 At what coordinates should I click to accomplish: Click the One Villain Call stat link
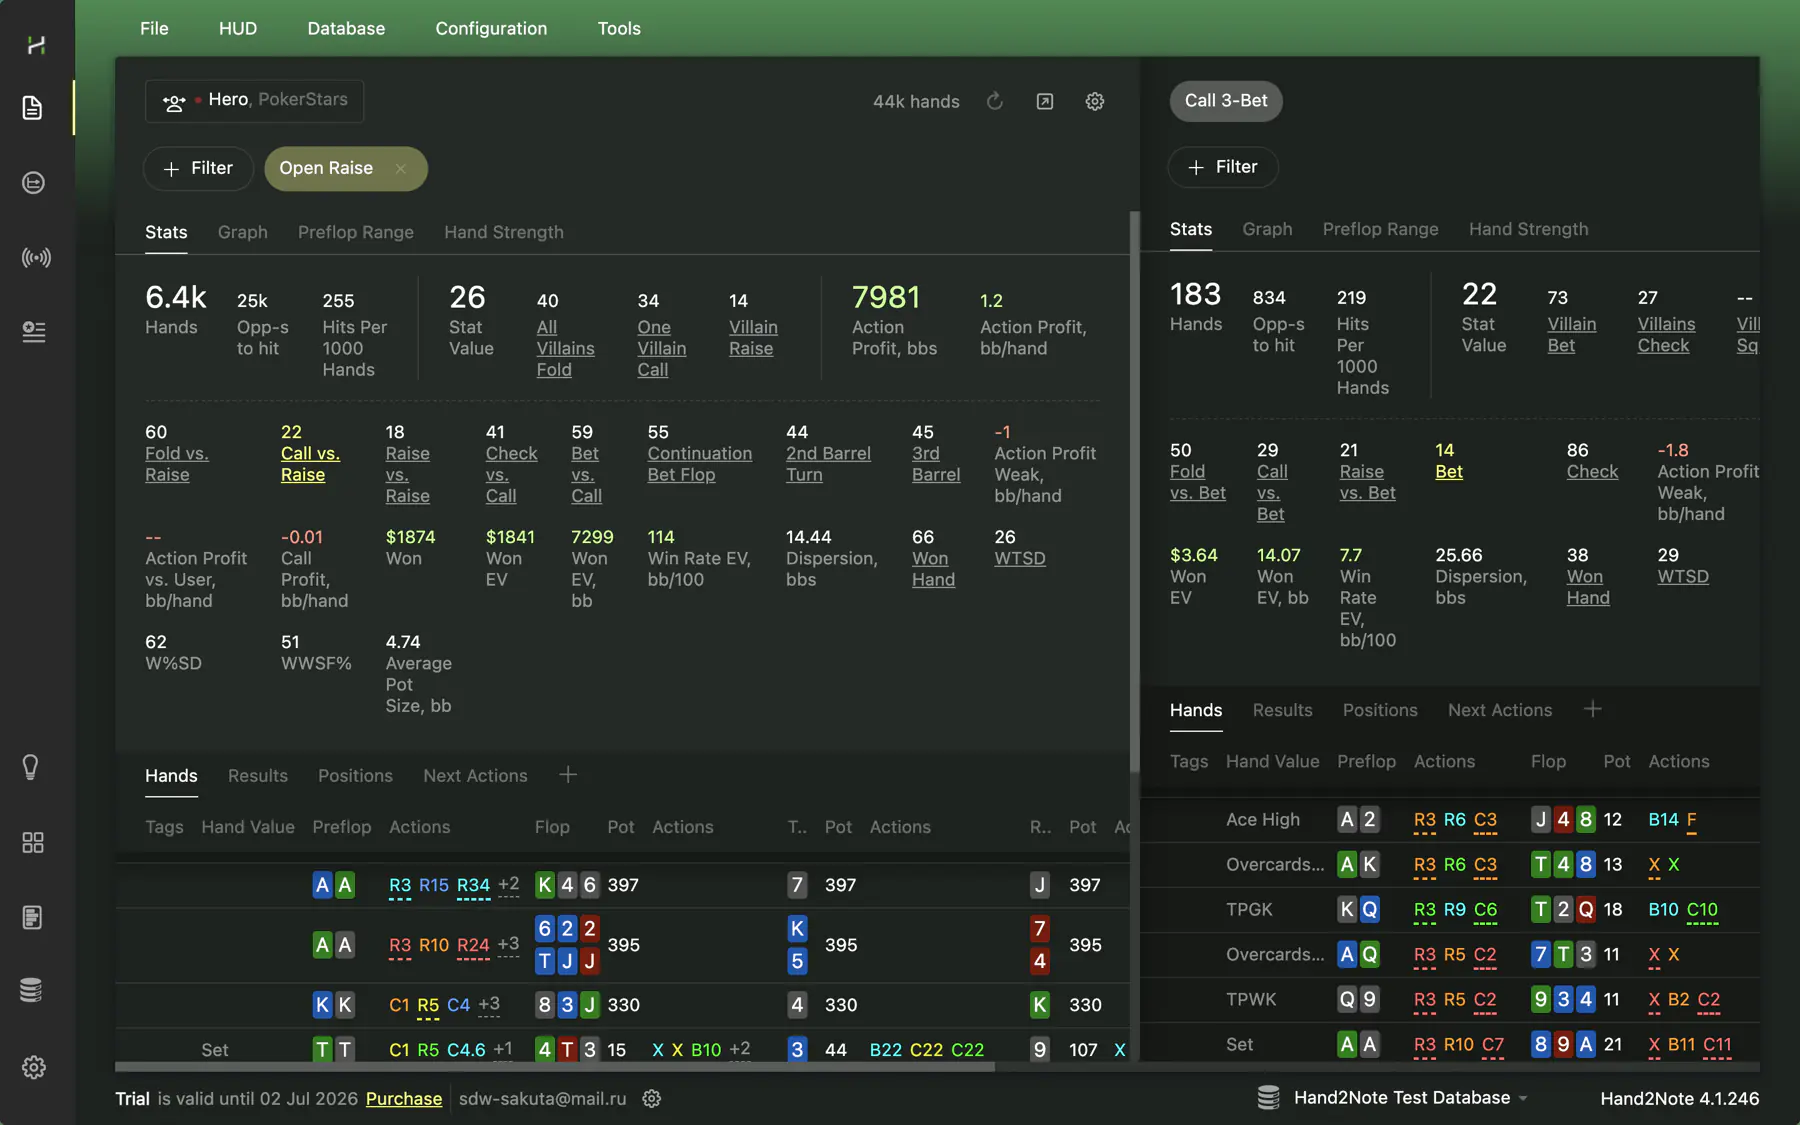662,348
